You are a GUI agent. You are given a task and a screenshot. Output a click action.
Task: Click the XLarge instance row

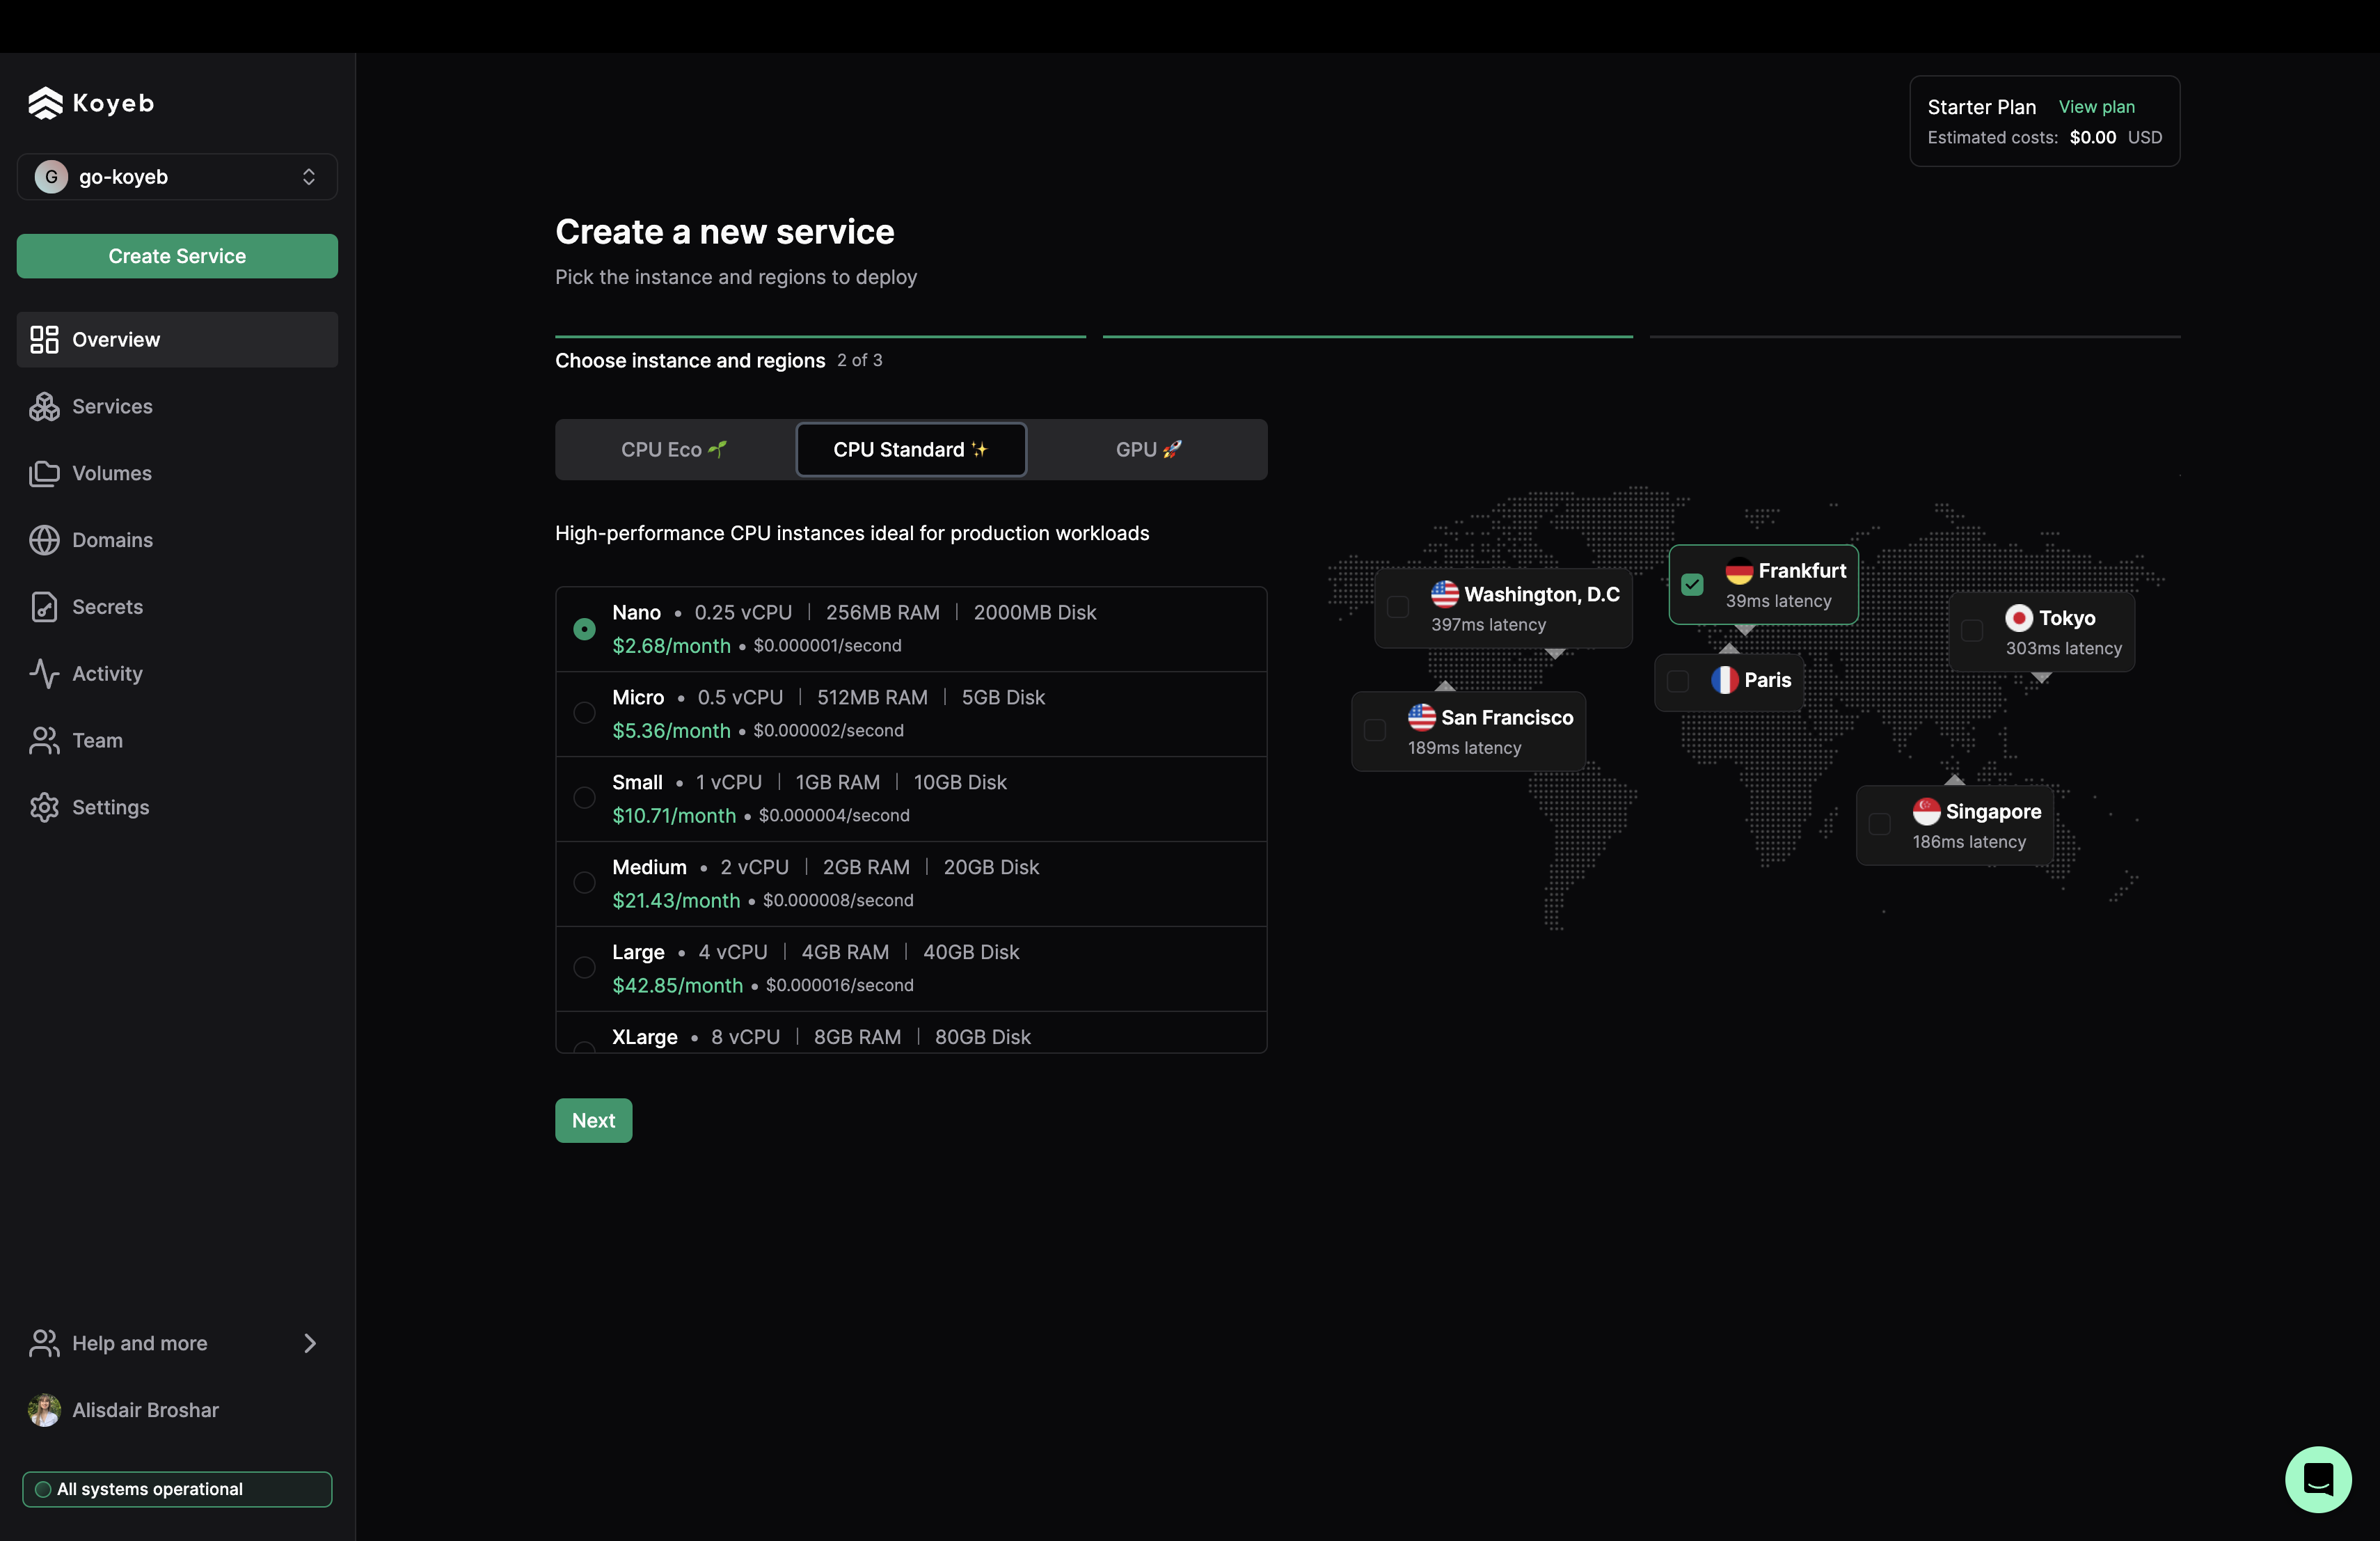(x=911, y=1033)
